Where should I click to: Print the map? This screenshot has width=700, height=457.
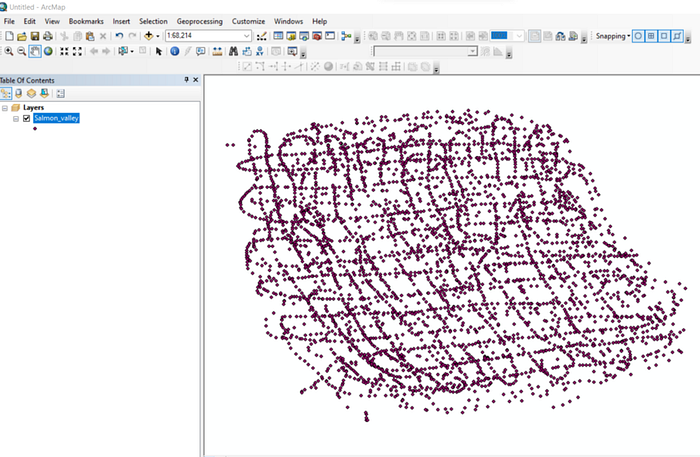[48, 36]
